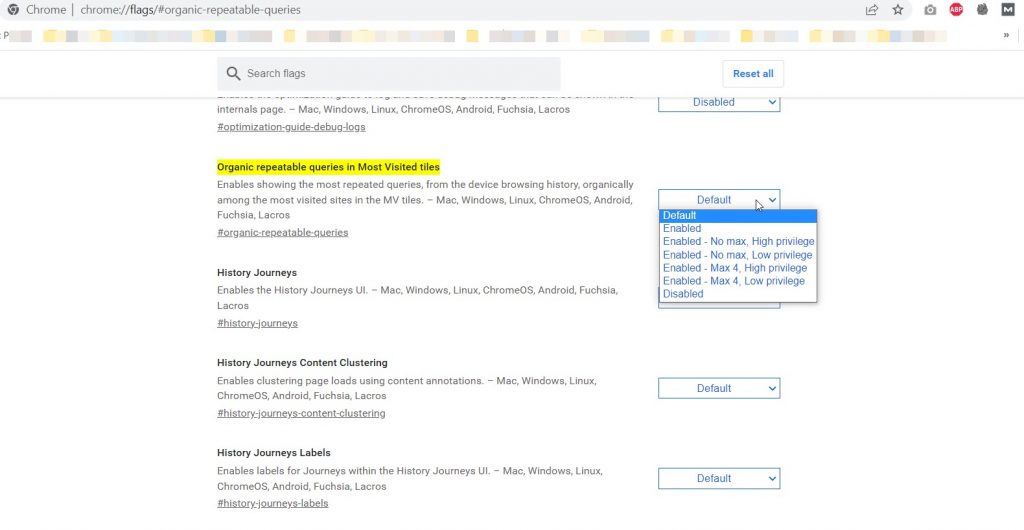Click the share page icon in address bar
This screenshot has width=1024, height=530.
click(872, 10)
